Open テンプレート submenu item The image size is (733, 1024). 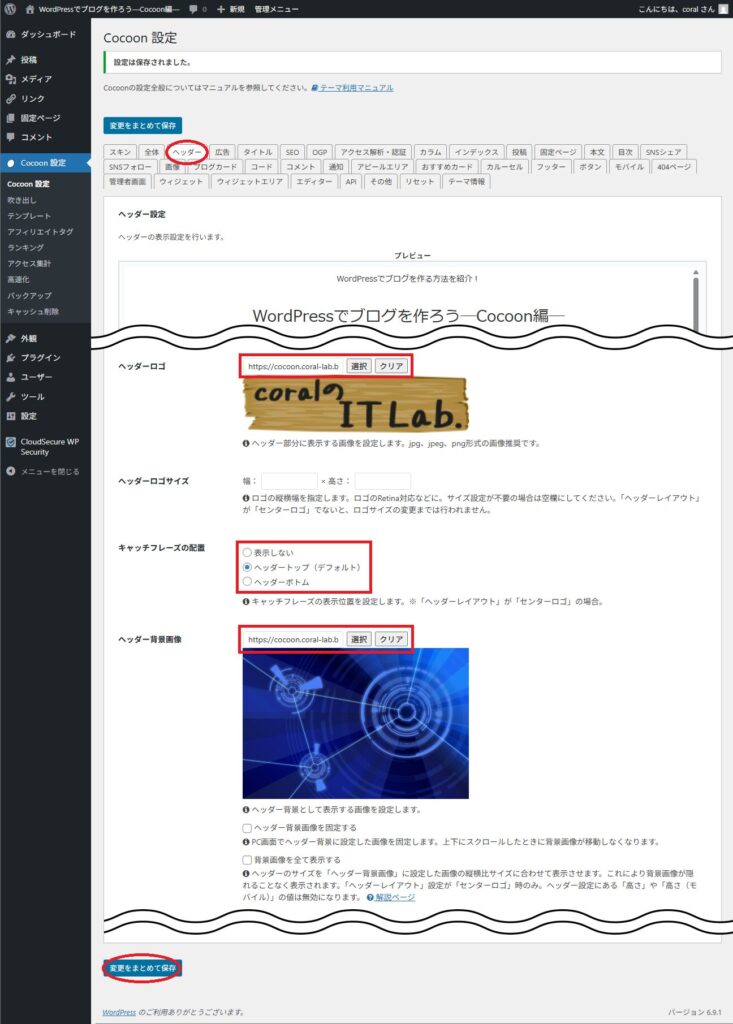point(29,216)
